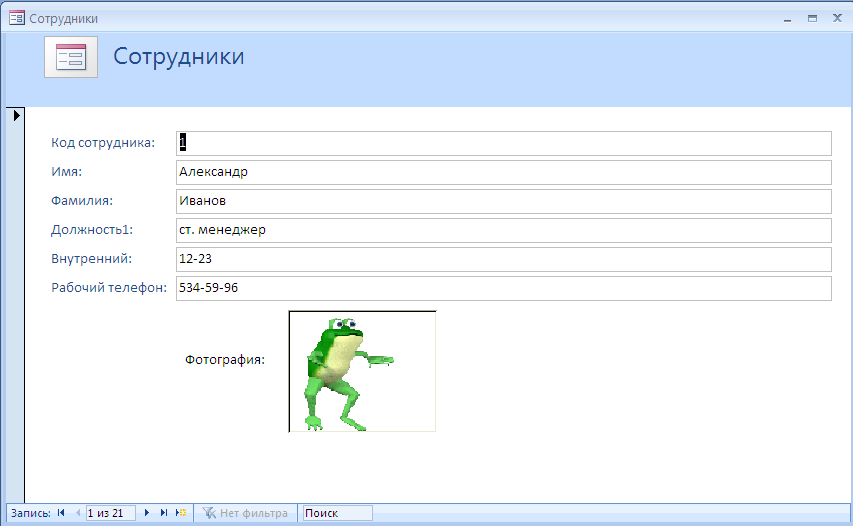Go to first record navigation arrow
This screenshot has width=853, height=526.
tap(61, 513)
